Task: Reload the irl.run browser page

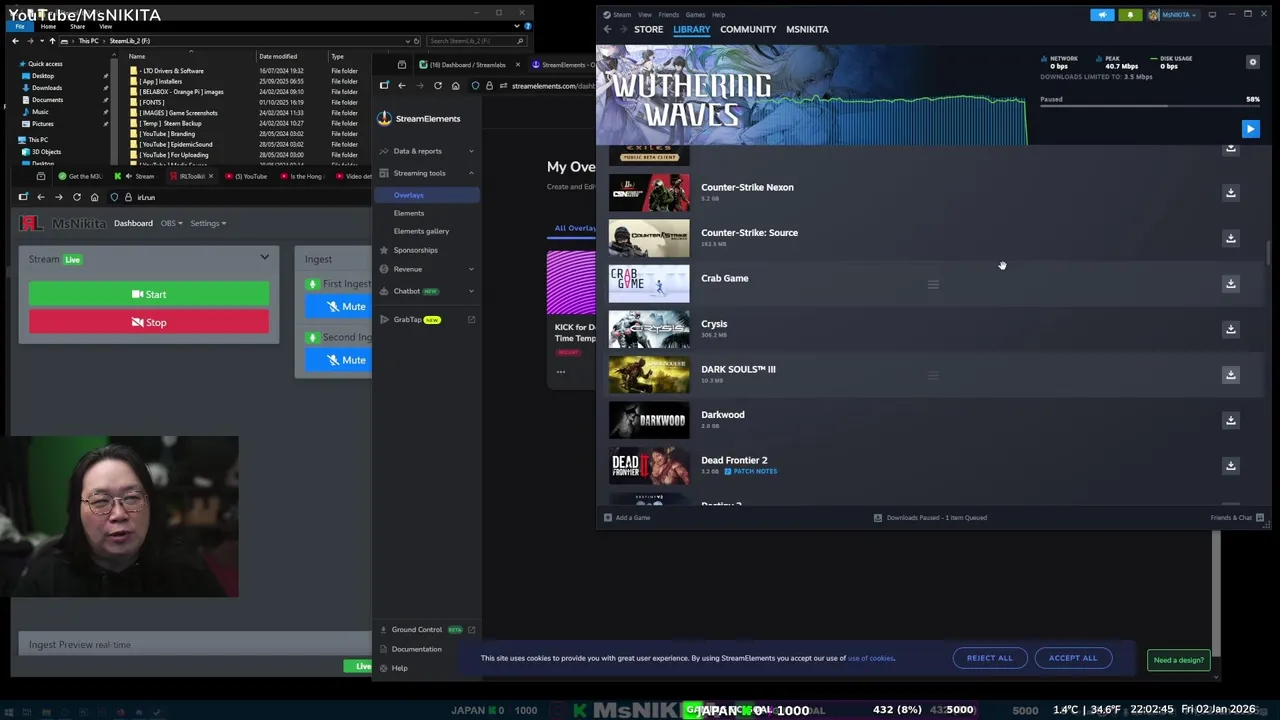Action: (x=76, y=197)
